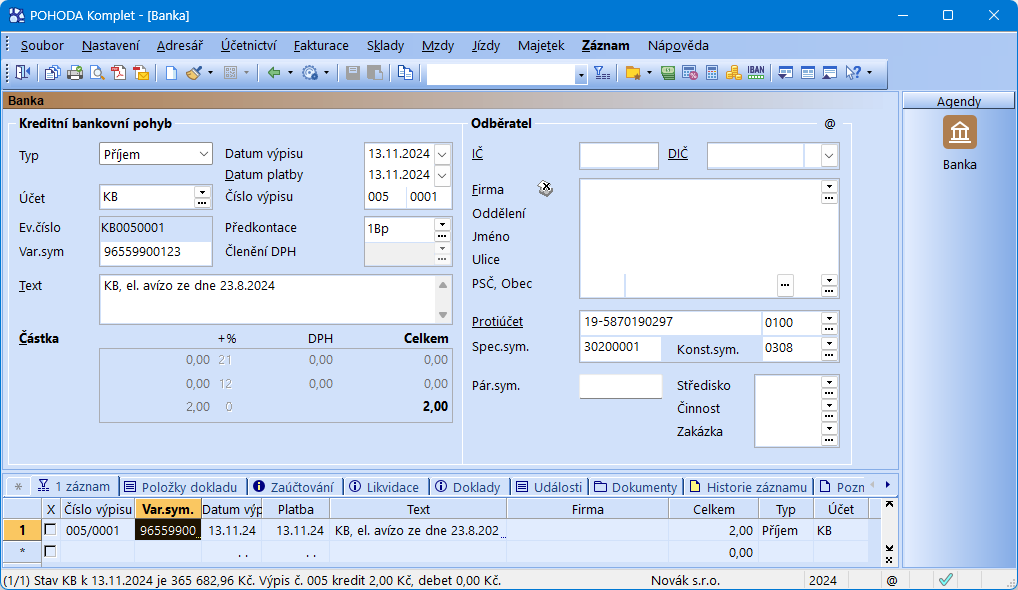Click the calculator with percent icon
The height and width of the screenshot is (590, 1018).
689,73
